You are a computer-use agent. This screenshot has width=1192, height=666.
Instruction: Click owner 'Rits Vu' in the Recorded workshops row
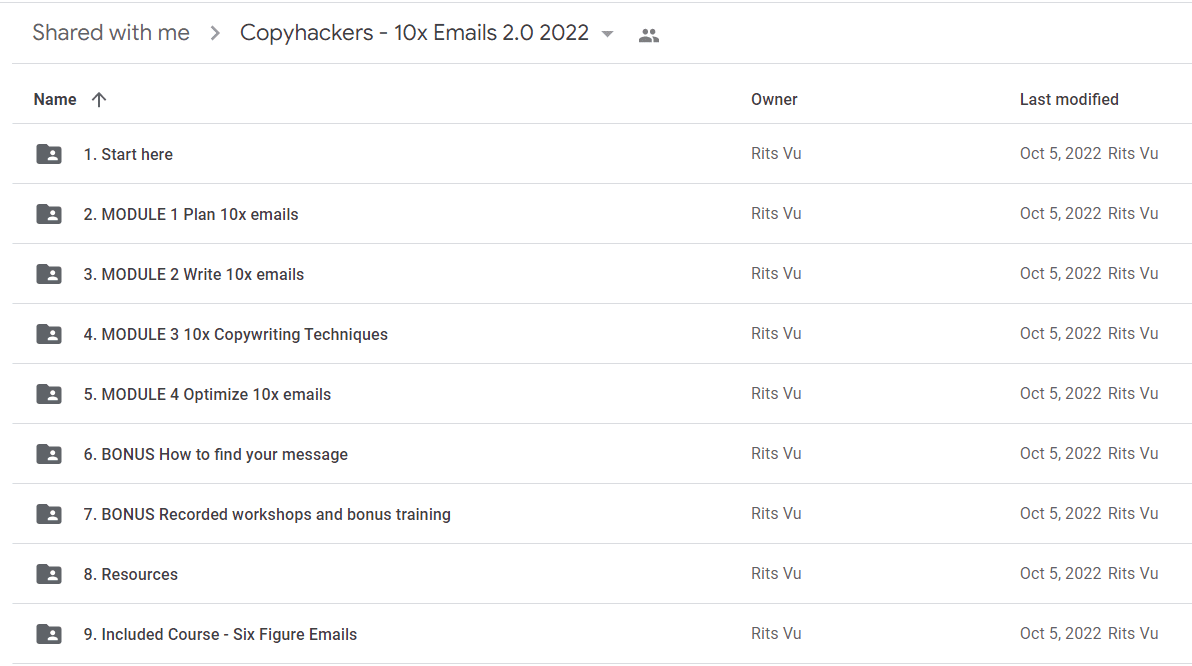coord(776,514)
